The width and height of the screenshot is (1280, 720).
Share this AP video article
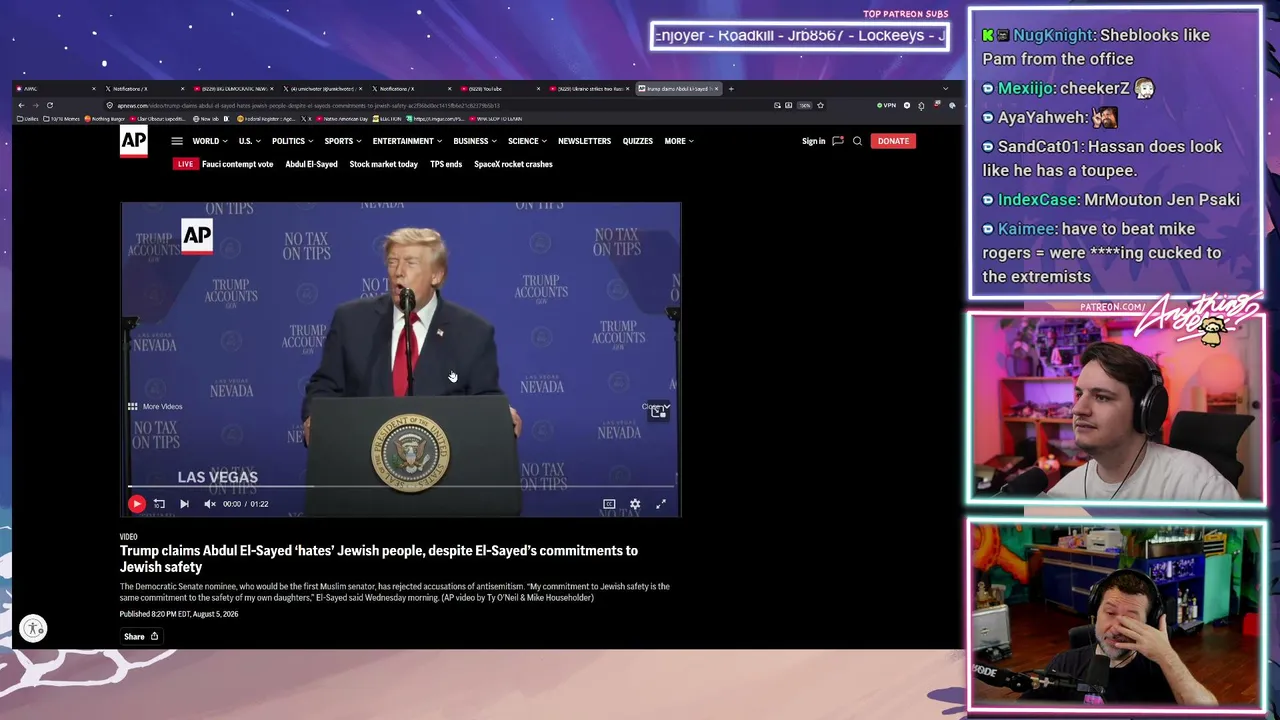(141, 636)
